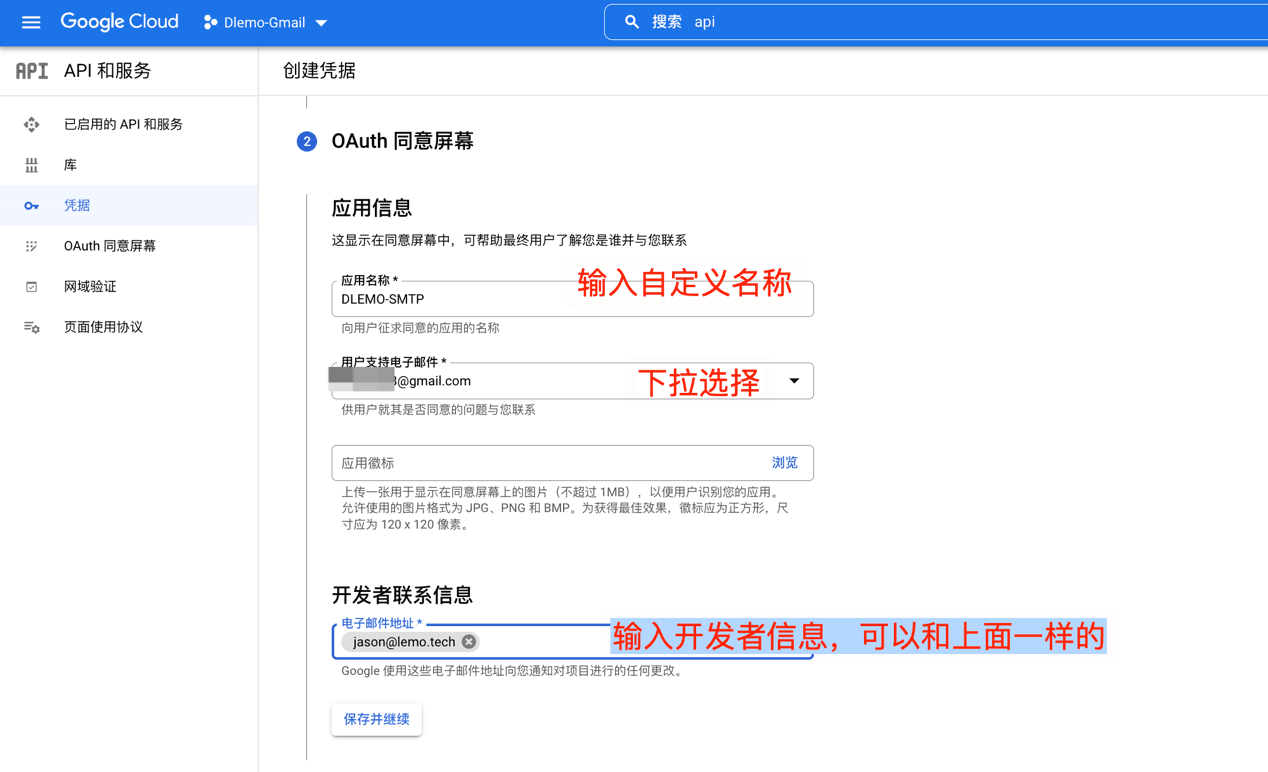Click the page usage agreement settings icon
The width and height of the screenshot is (1268, 772).
(32, 328)
